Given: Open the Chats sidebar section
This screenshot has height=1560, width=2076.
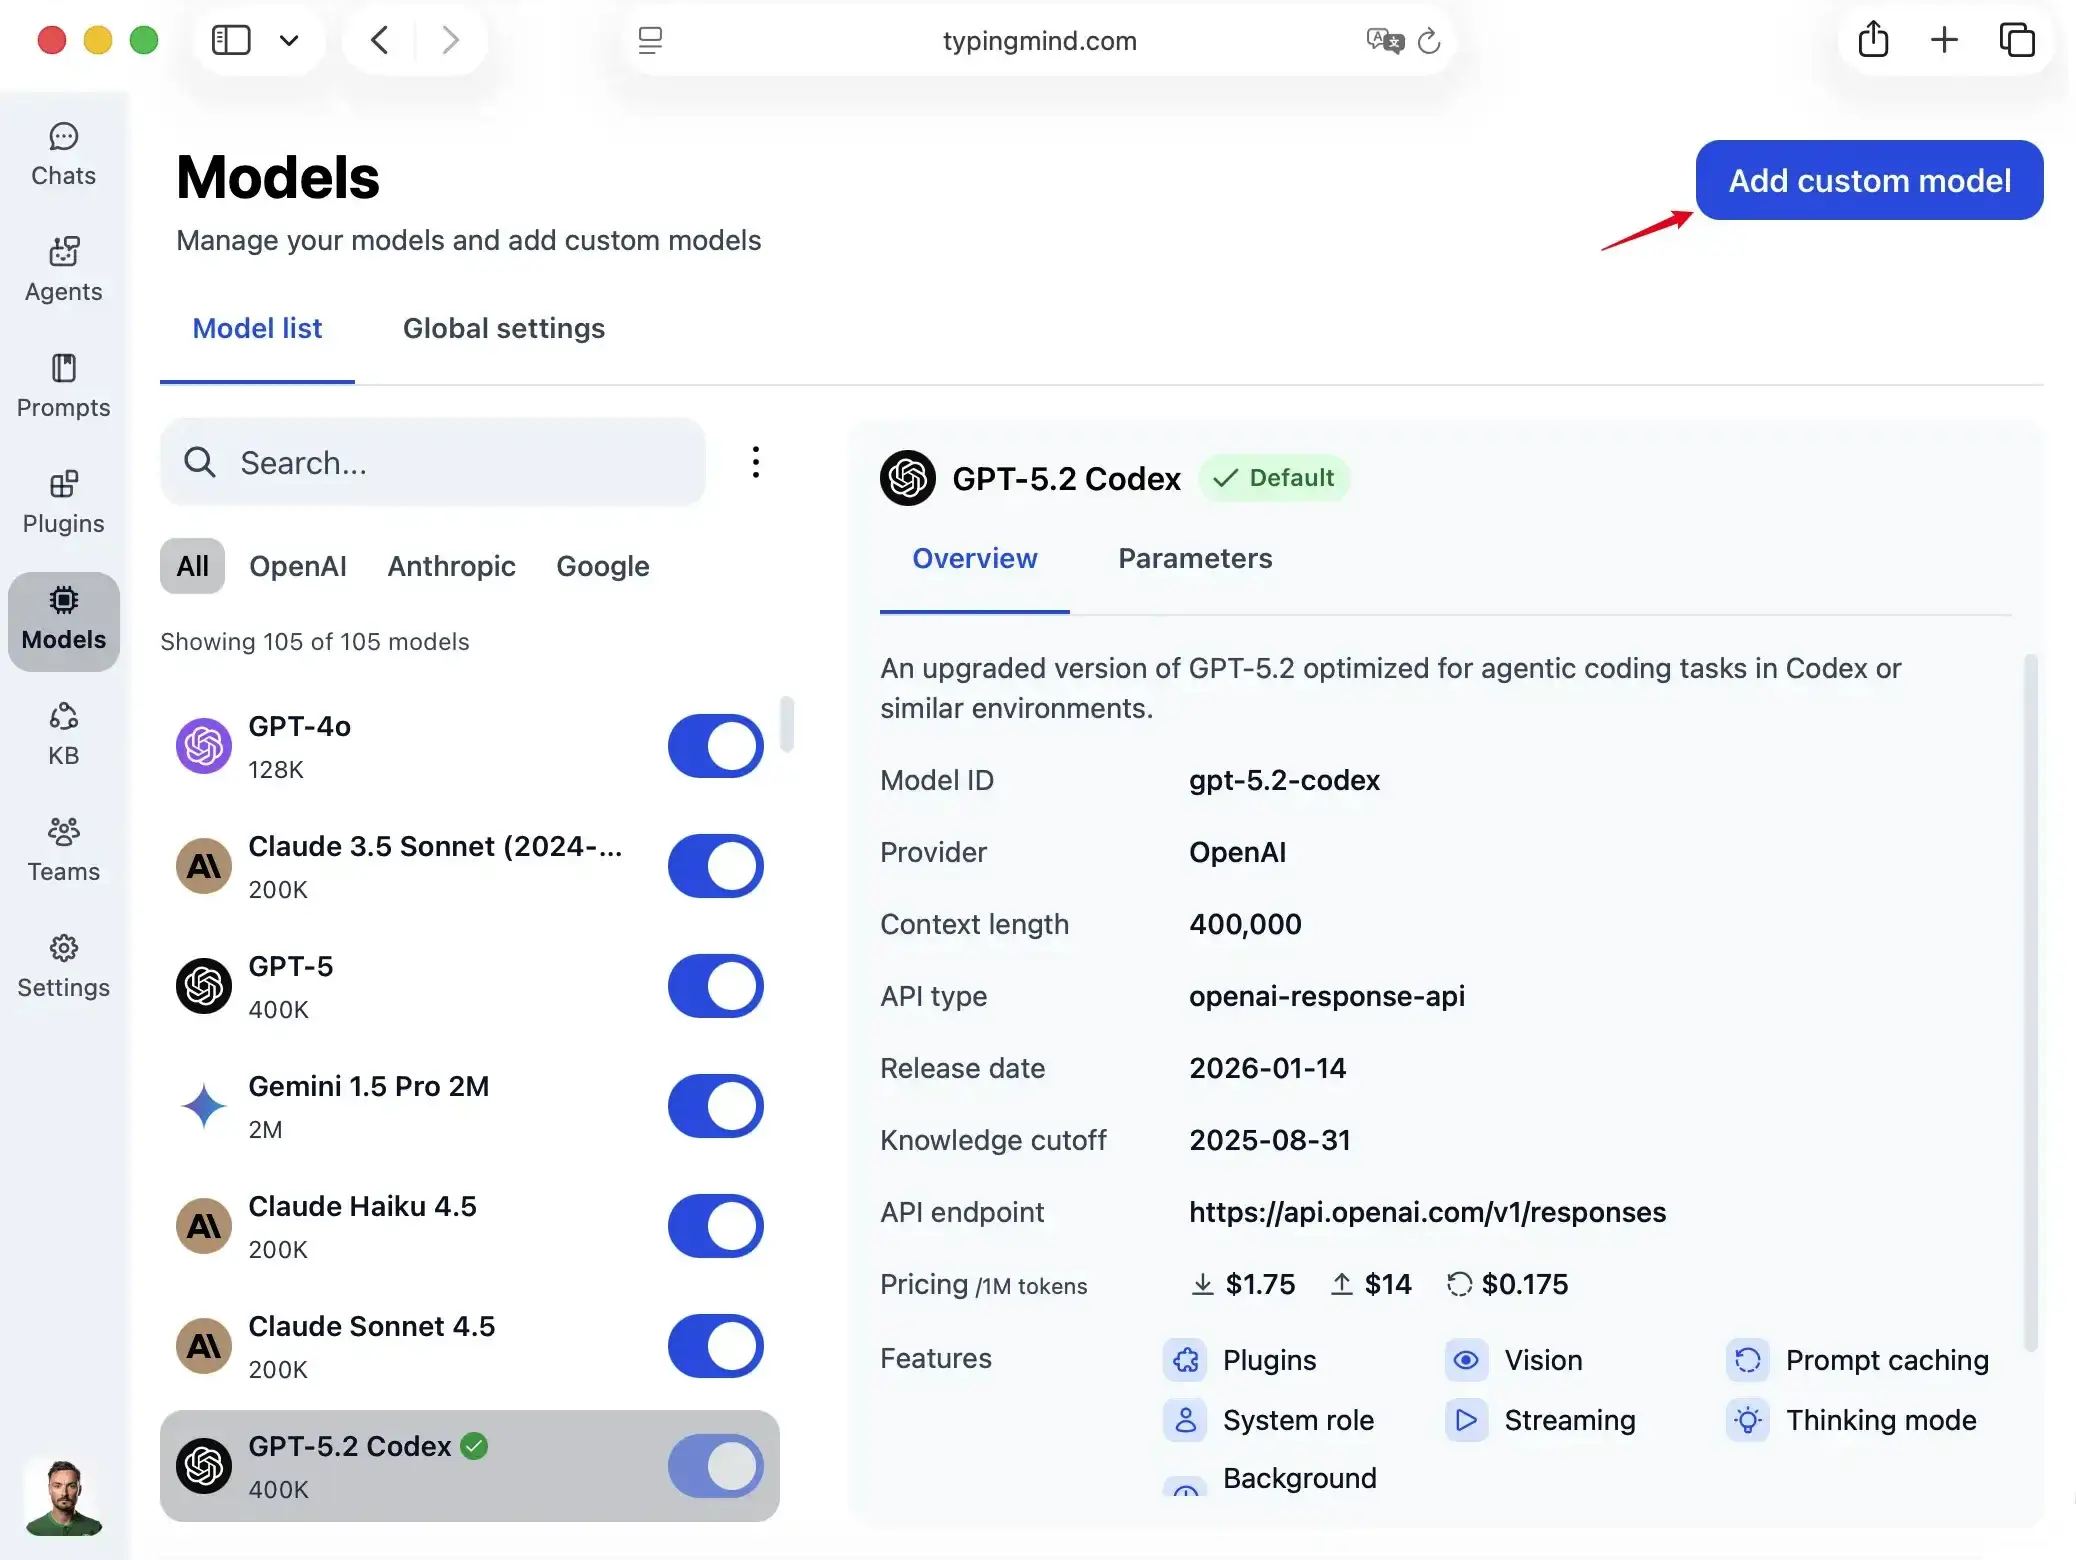Looking at the screenshot, I should pos(63,155).
